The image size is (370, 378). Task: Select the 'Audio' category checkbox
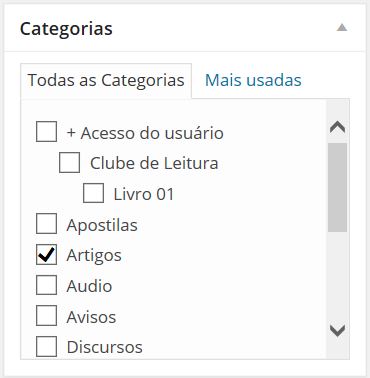coord(46,285)
